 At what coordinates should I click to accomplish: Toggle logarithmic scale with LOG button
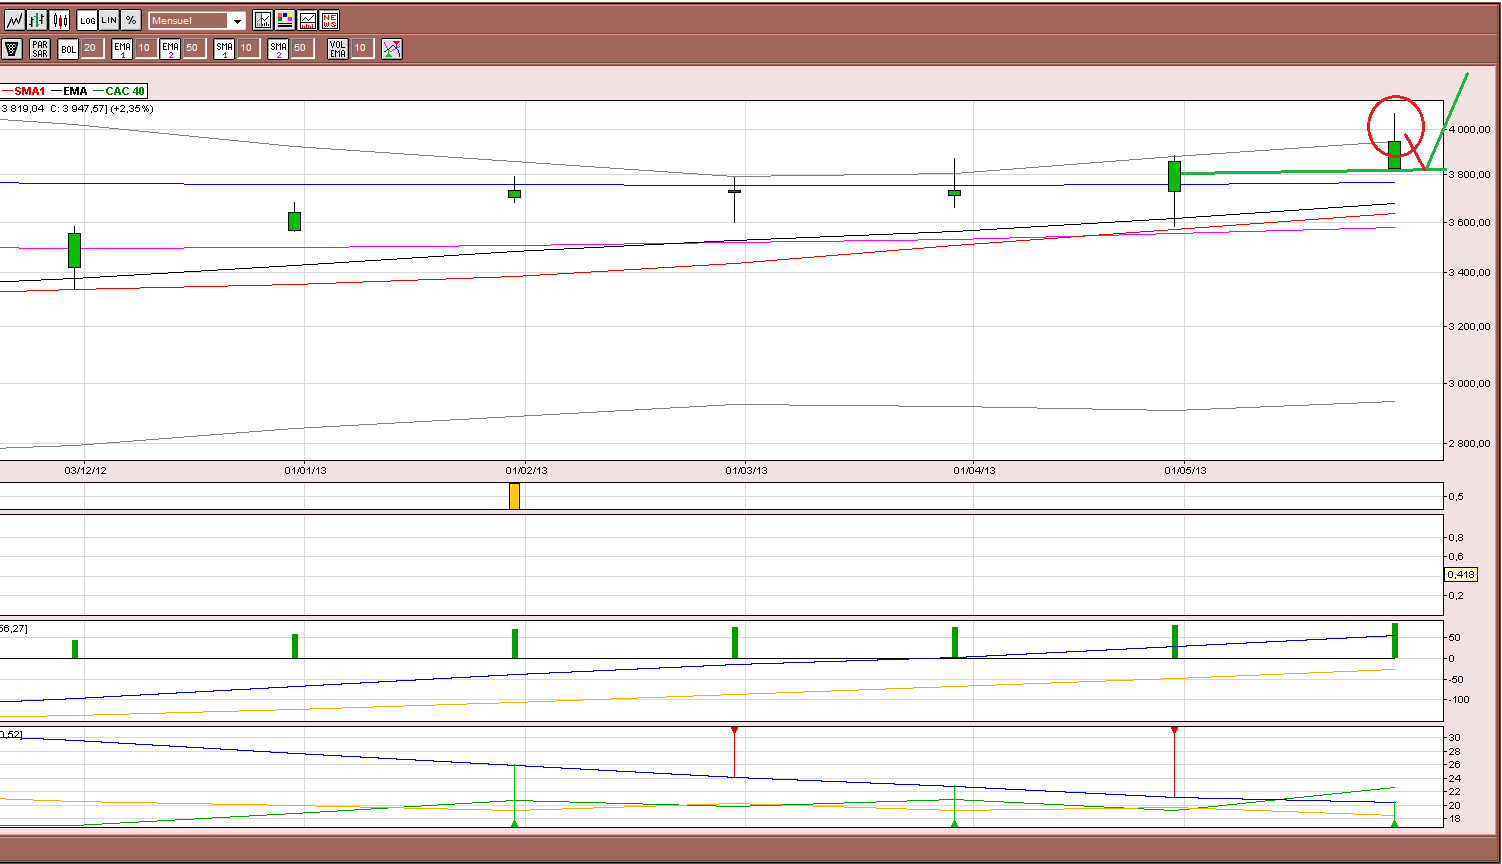87,20
